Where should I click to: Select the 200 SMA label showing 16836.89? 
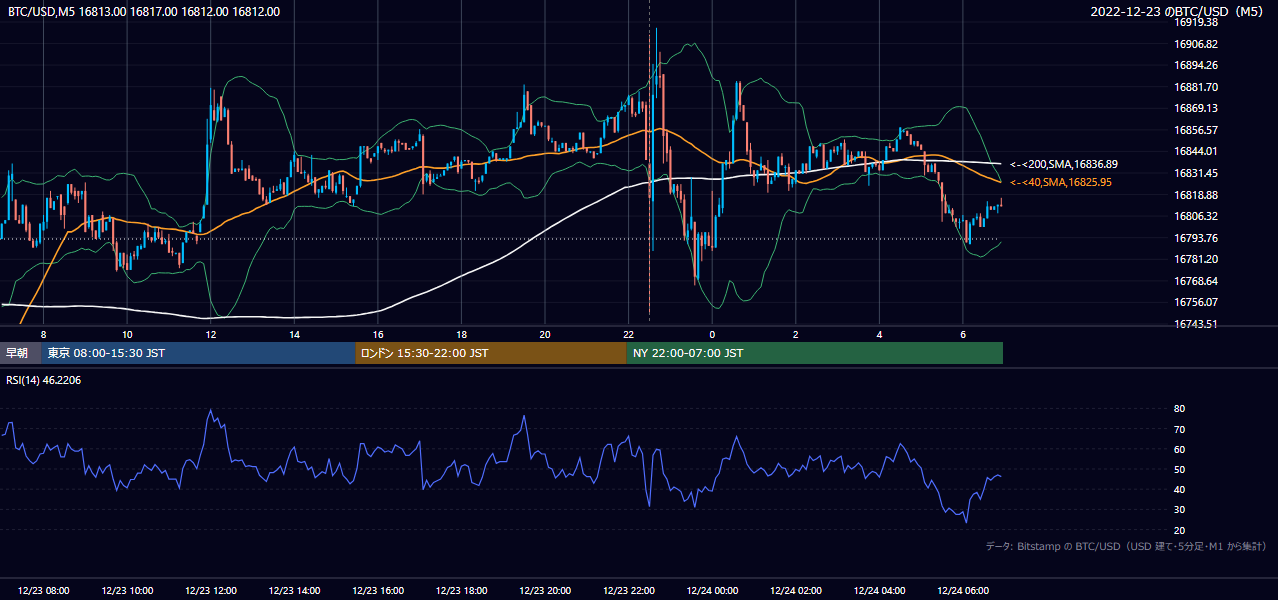pos(1064,164)
